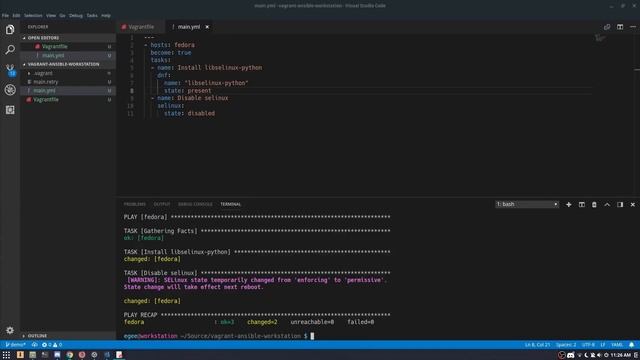Open the Debug menu
Screen dimensions: 640x360
point(76,16)
